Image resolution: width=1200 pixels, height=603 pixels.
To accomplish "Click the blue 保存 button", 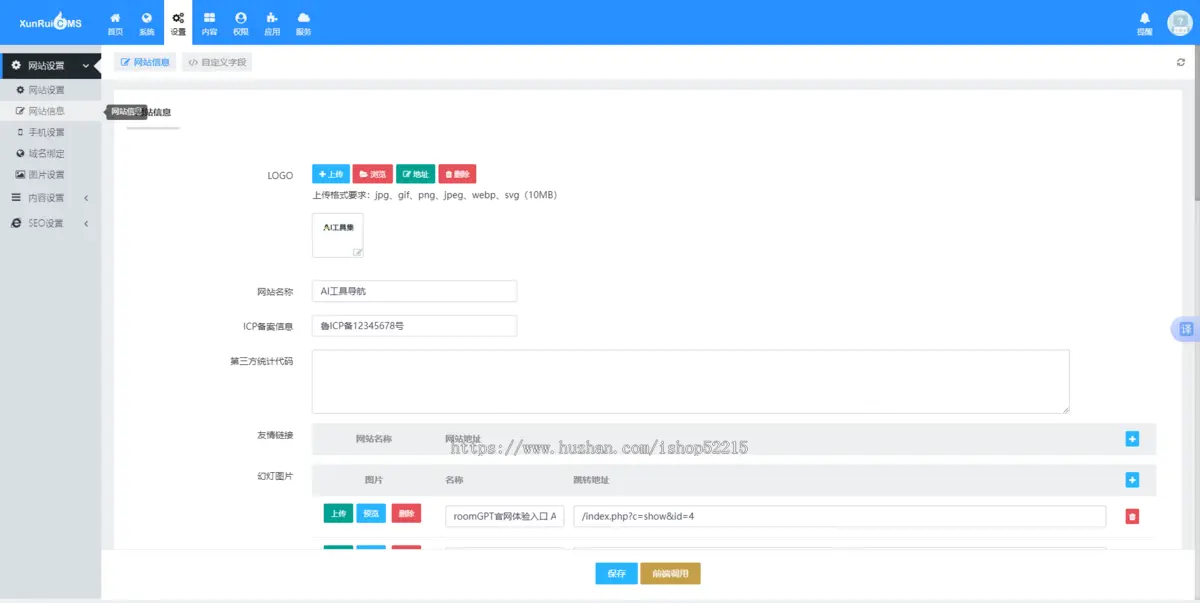I will [616, 573].
